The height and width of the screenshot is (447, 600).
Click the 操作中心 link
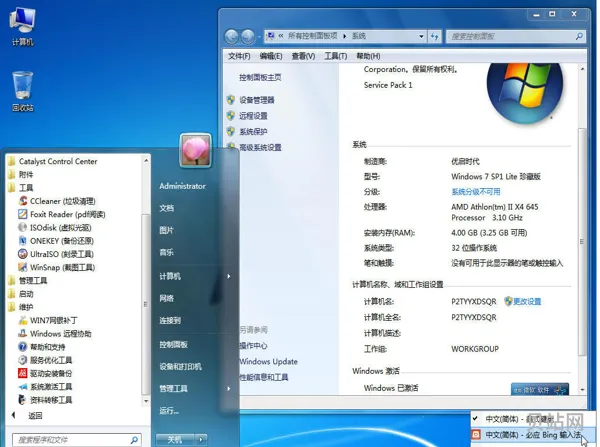[253, 346]
